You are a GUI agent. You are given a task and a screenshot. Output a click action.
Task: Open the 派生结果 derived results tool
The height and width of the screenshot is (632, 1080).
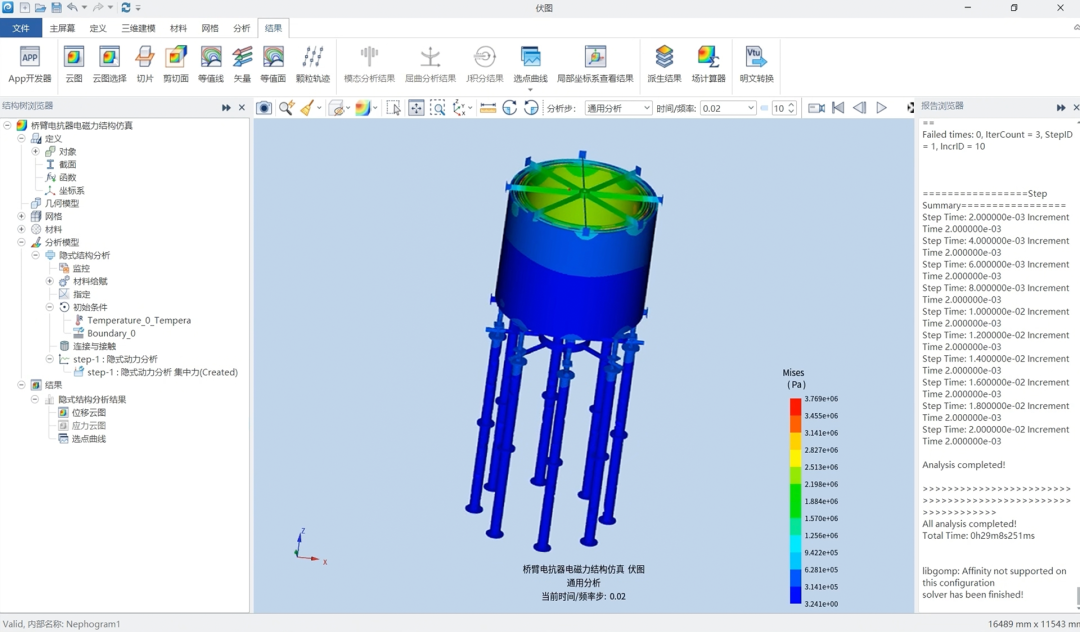pyautogui.click(x=664, y=64)
